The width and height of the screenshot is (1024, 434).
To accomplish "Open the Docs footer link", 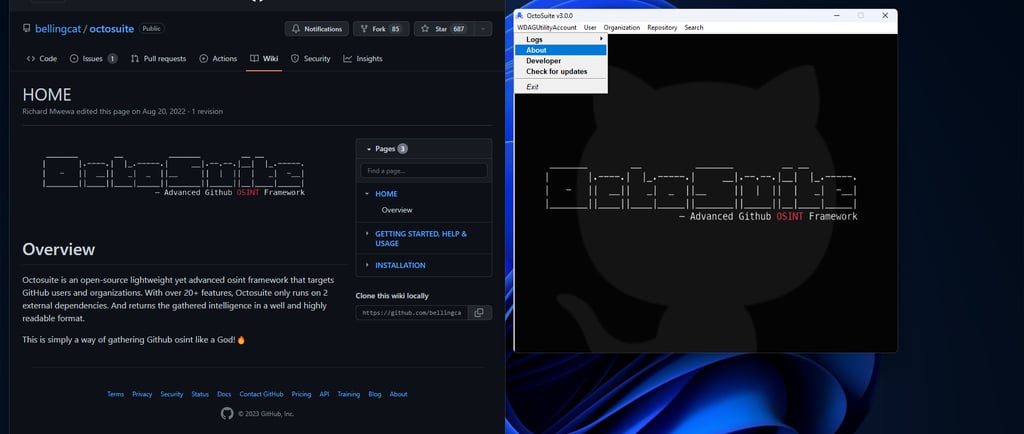I will [224, 394].
